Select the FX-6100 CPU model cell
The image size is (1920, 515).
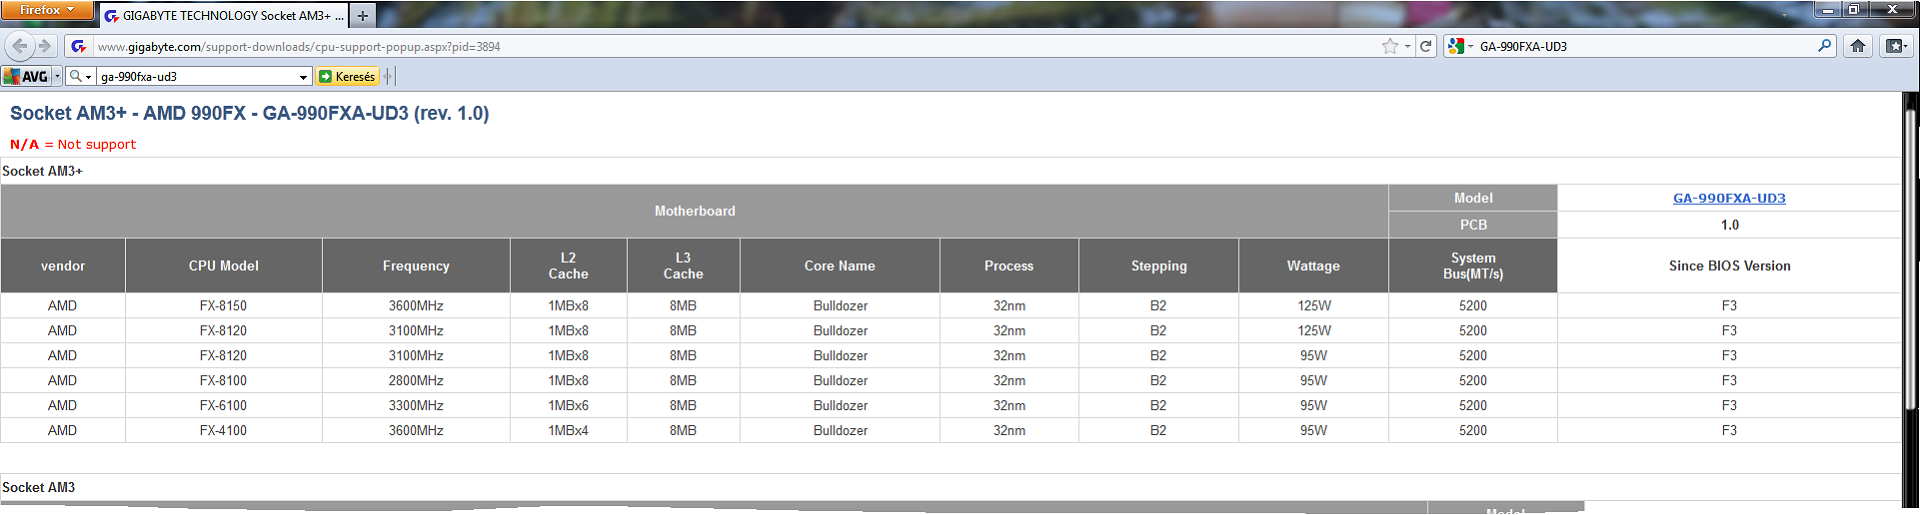pyautogui.click(x=223, y=406)
